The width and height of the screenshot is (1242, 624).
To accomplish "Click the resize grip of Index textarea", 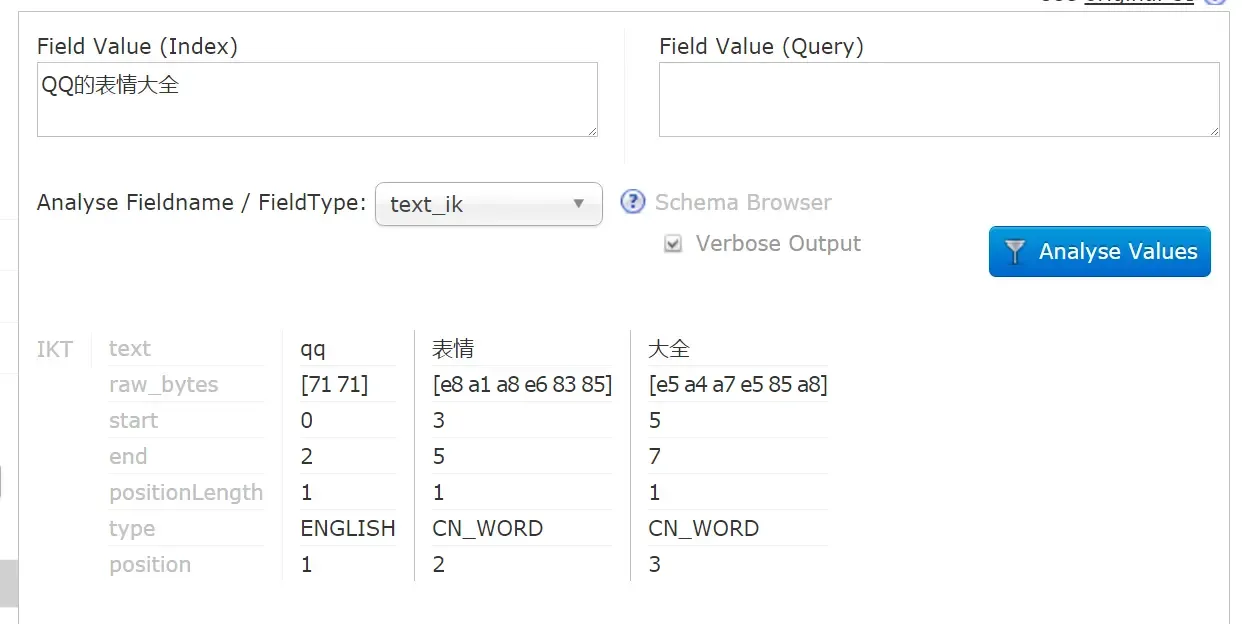I will tap(592, 131).
